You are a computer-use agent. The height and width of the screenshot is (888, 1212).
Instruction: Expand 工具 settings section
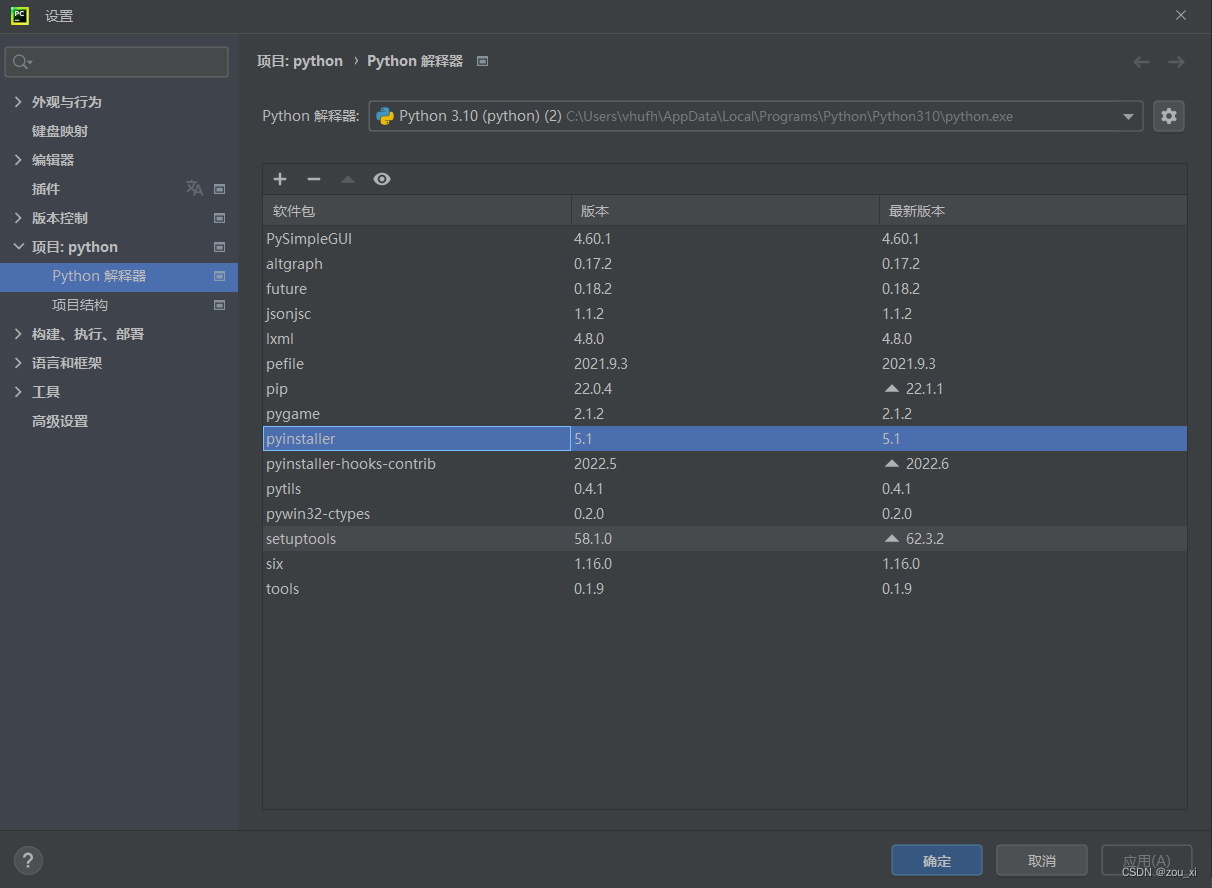click(x=18, y=392)
